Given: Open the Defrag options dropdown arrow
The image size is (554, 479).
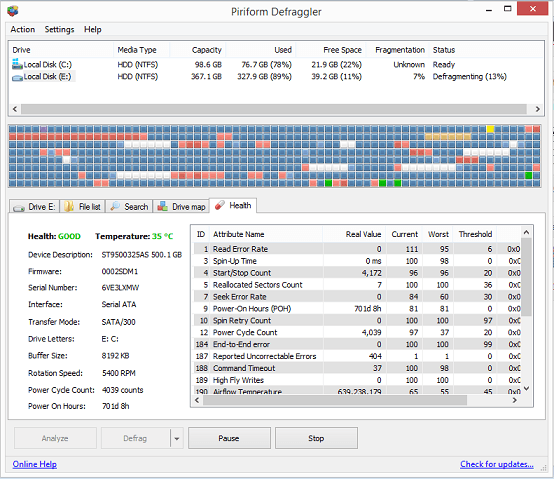Looking at the screenshot, I should point(177,438).
